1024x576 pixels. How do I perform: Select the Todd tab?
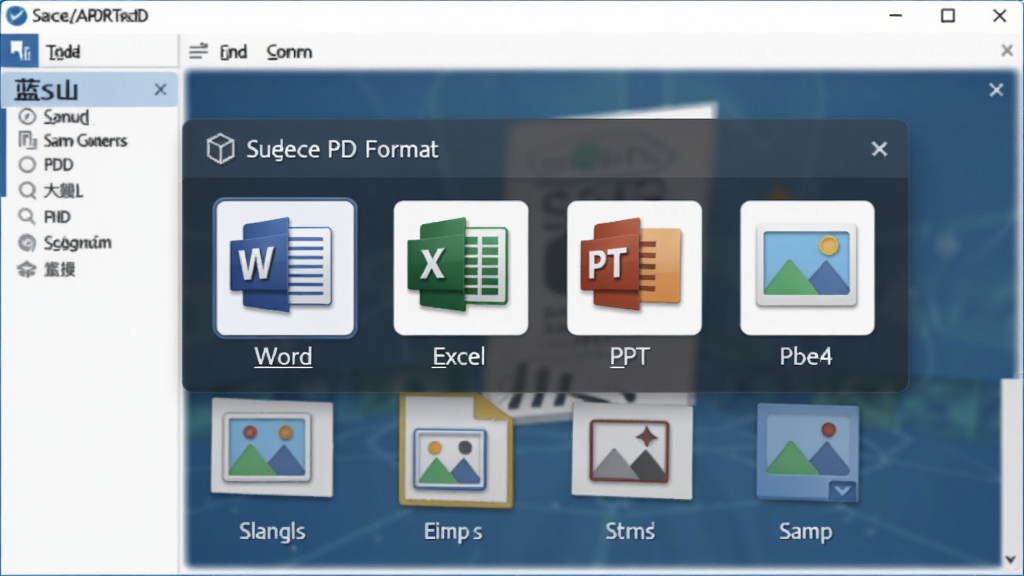pos(63,52)
